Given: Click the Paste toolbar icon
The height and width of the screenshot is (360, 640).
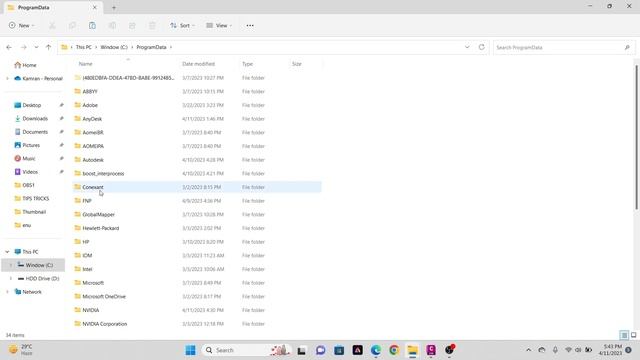Looking at the screenshot, I should coord(92,26).
